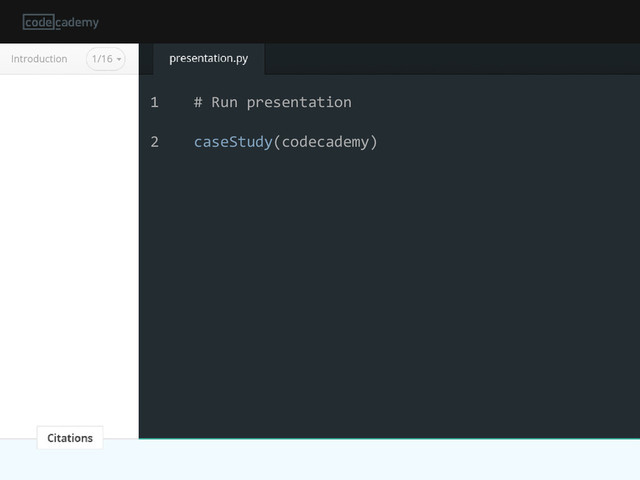640x480 pixels.
Task: Click the caseStudy function name
Action: [x=233, y=142]
